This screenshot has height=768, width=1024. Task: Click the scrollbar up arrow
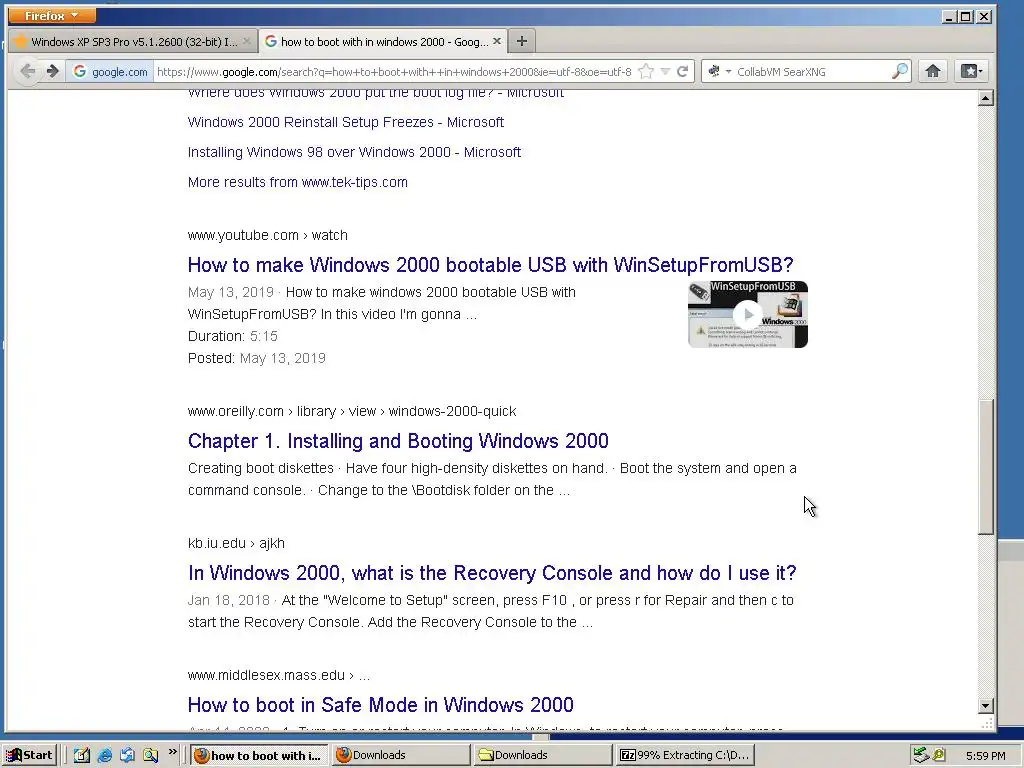click(985, 99)
